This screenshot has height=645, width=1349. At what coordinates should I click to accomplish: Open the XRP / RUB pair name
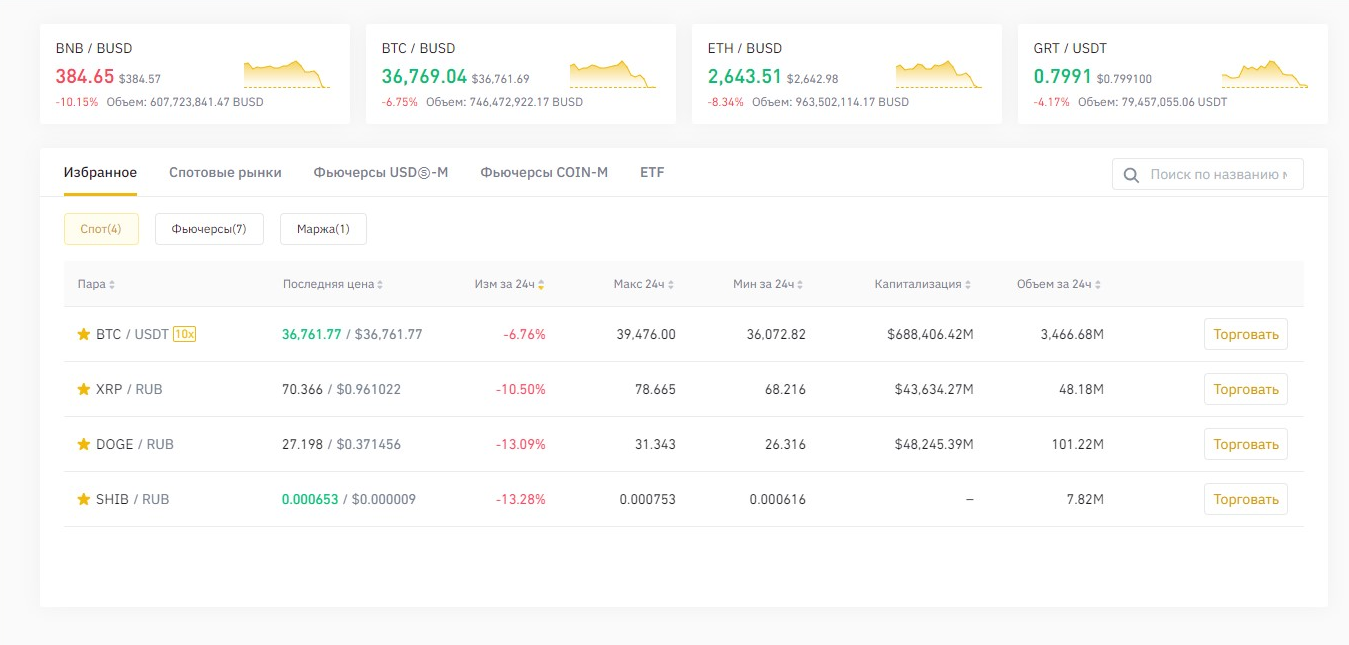click(x=129, y=389)
